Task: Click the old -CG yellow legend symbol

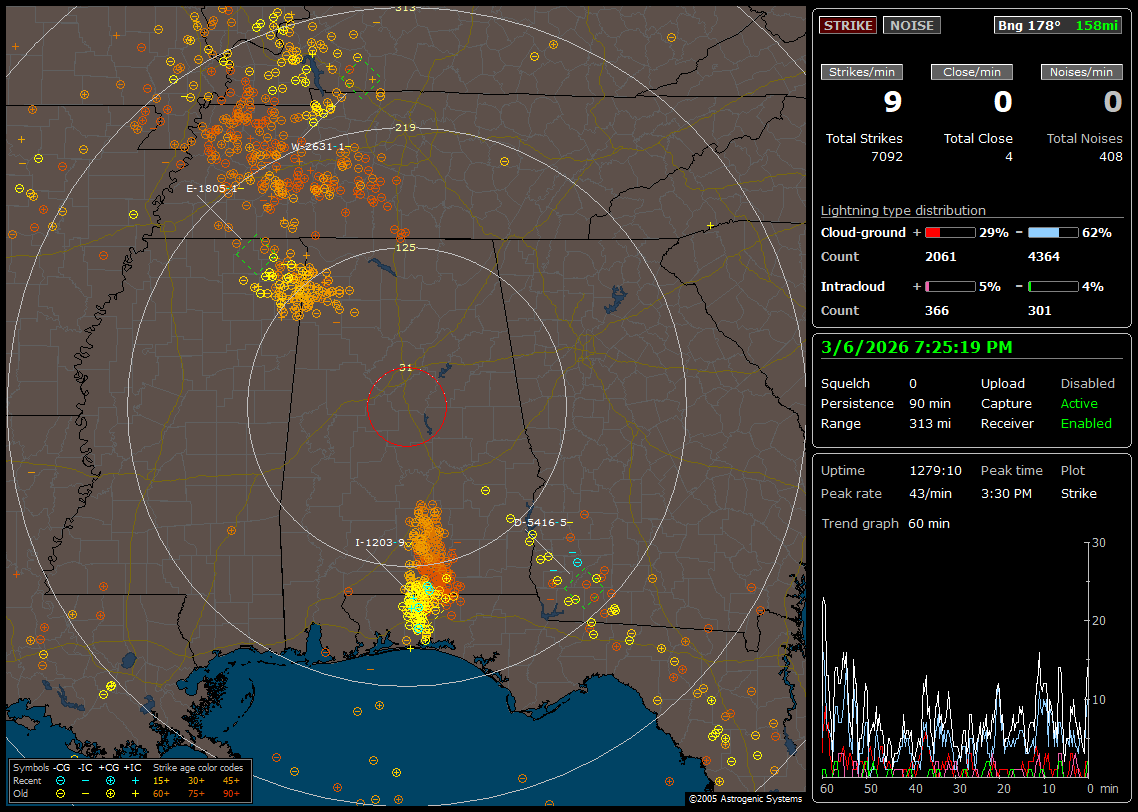Action: (x=61, y=793)
